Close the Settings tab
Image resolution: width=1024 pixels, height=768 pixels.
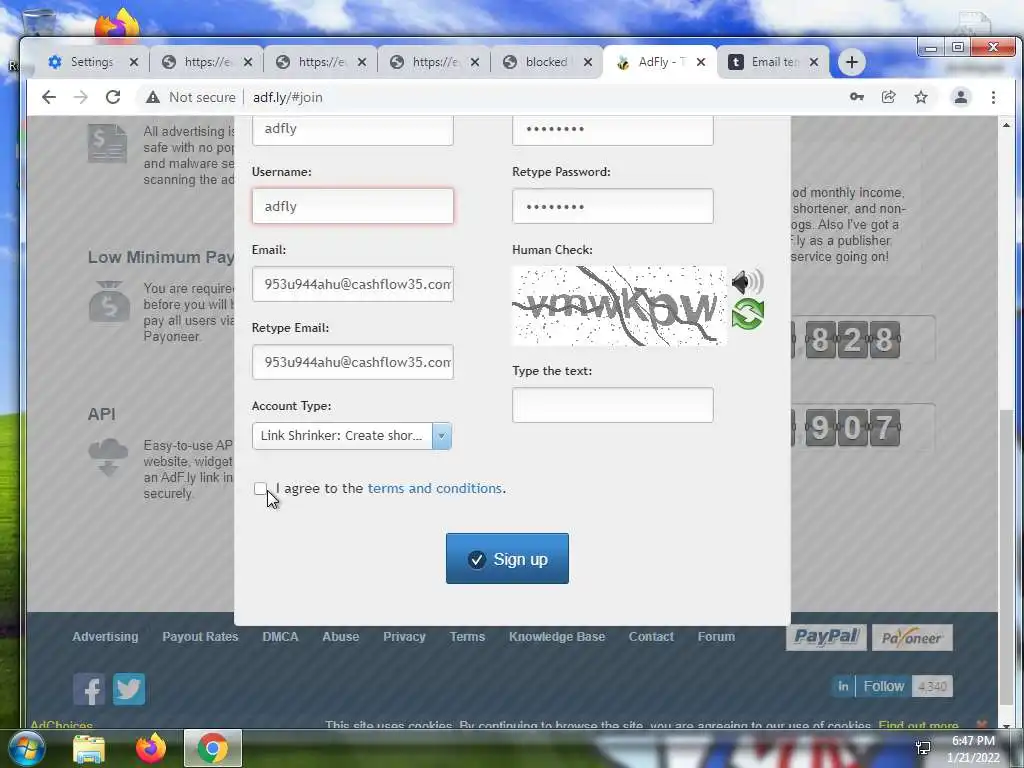[134, 62]
